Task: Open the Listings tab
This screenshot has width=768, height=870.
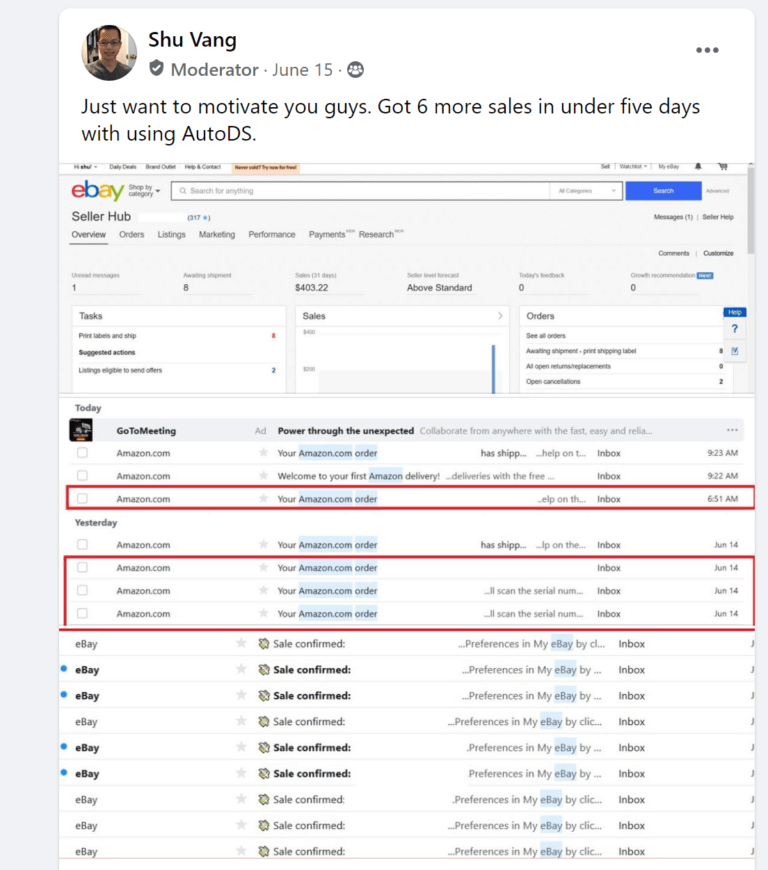Action: (171, 235)
